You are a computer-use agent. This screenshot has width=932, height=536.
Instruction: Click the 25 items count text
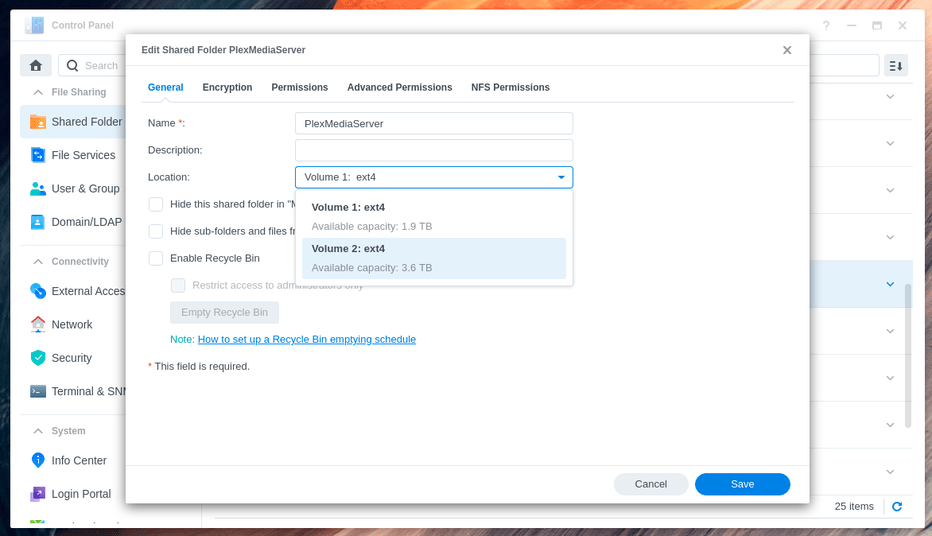854,506
